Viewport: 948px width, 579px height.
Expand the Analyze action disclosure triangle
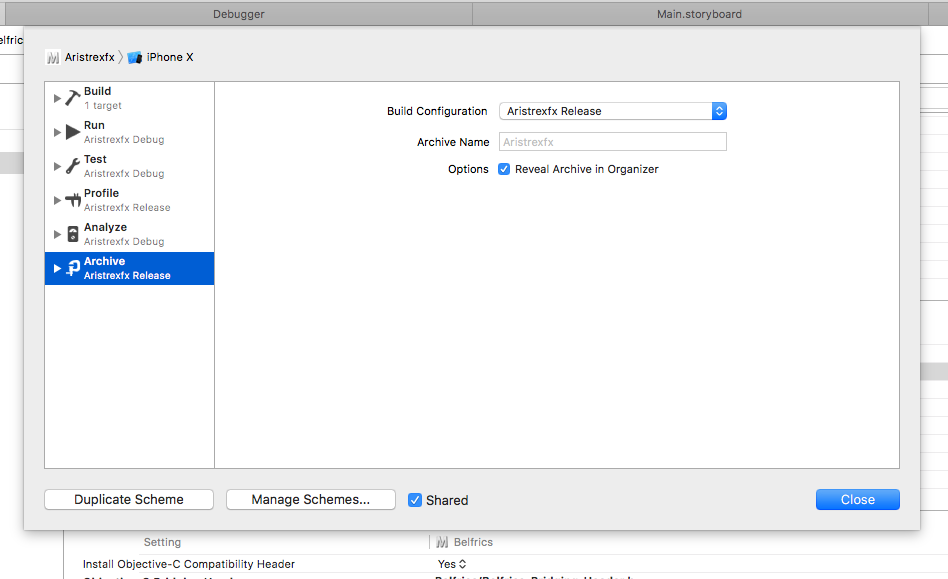coord(57,234)
